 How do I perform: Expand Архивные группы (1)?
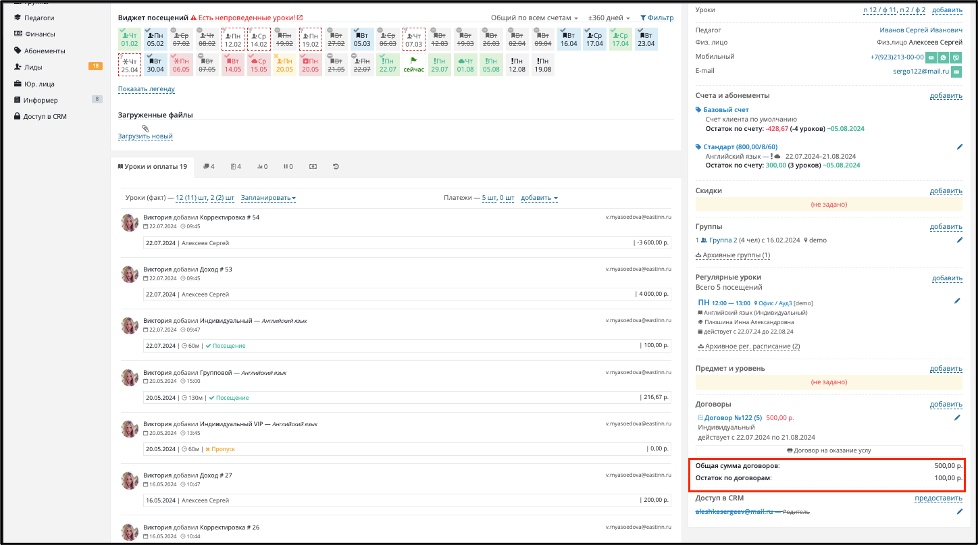pos(733,255)
